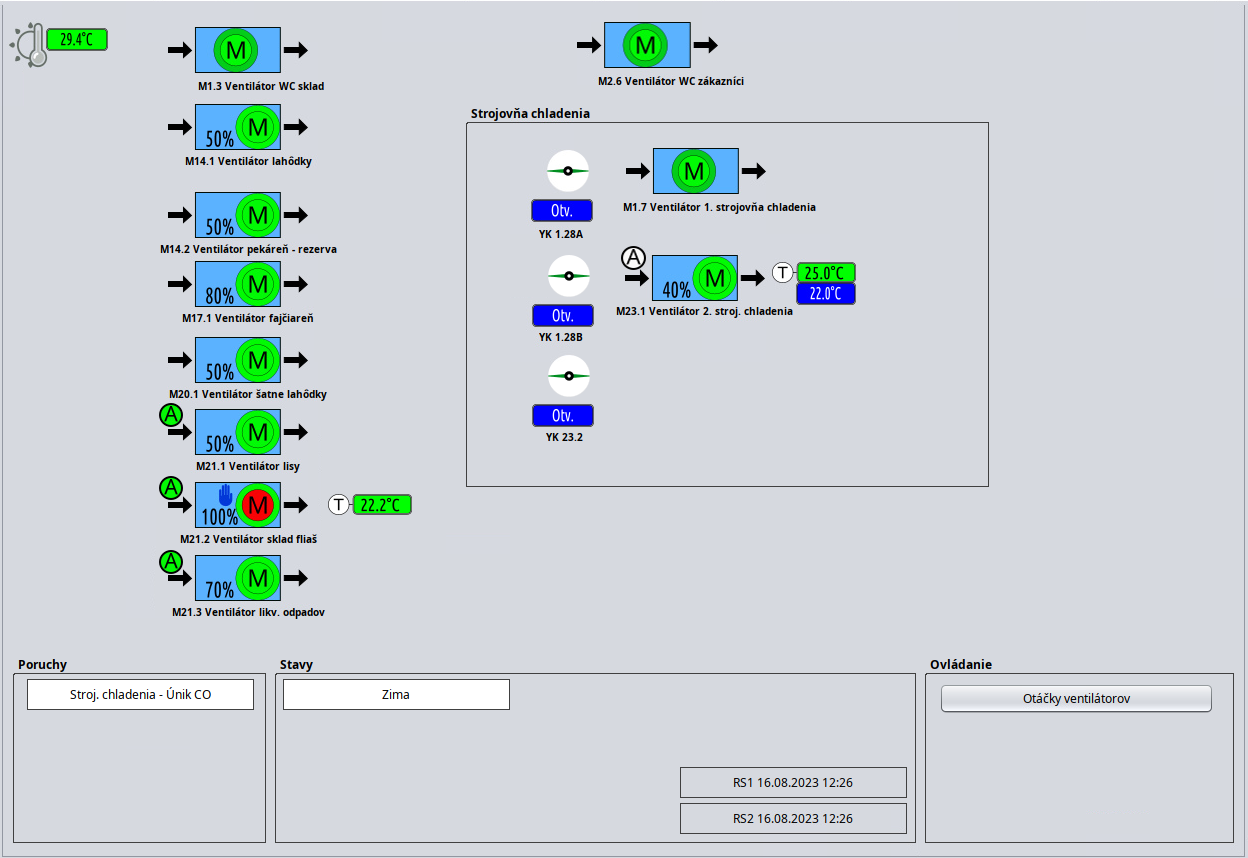Click the YK 23.2 damper valve icon

tap(569, 376)
